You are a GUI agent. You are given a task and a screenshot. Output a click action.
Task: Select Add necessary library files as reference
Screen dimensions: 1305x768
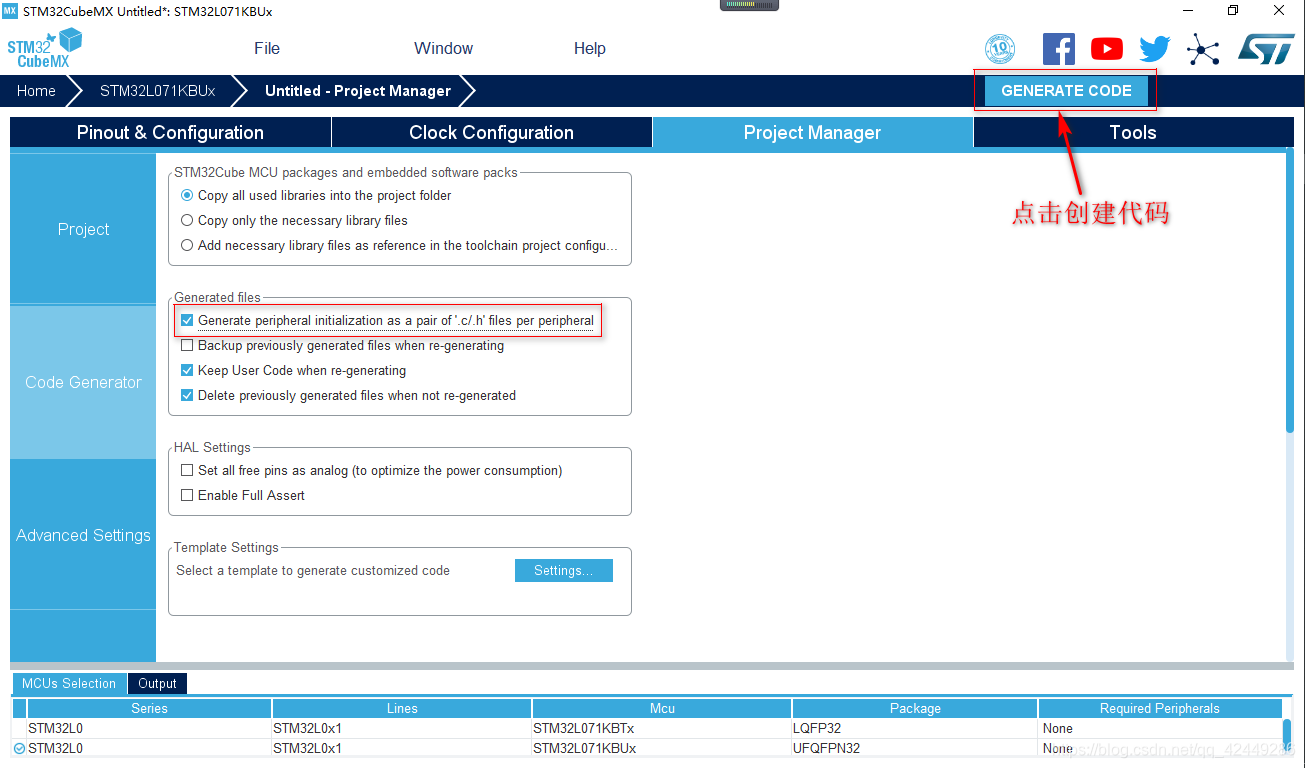[187, 245]
